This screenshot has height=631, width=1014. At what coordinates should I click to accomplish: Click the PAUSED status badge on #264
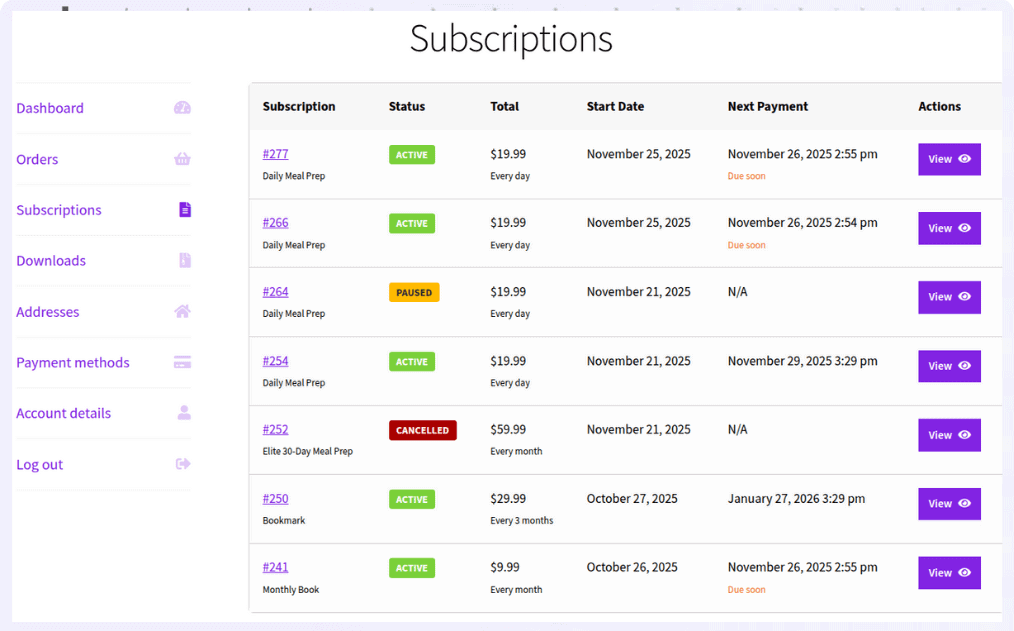(x=414, y=292)
